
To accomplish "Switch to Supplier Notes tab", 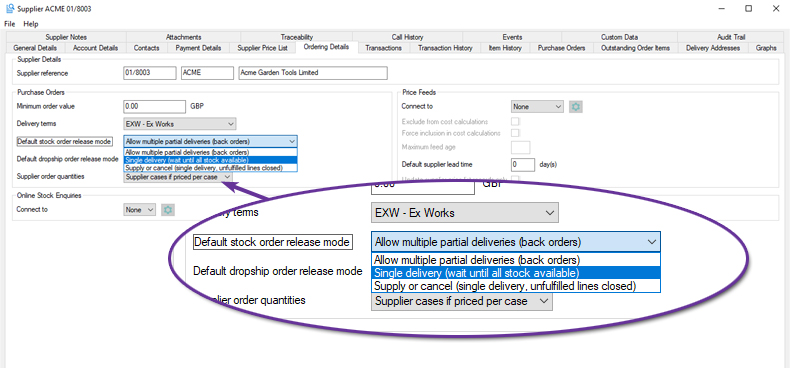I will coord(66,37).
